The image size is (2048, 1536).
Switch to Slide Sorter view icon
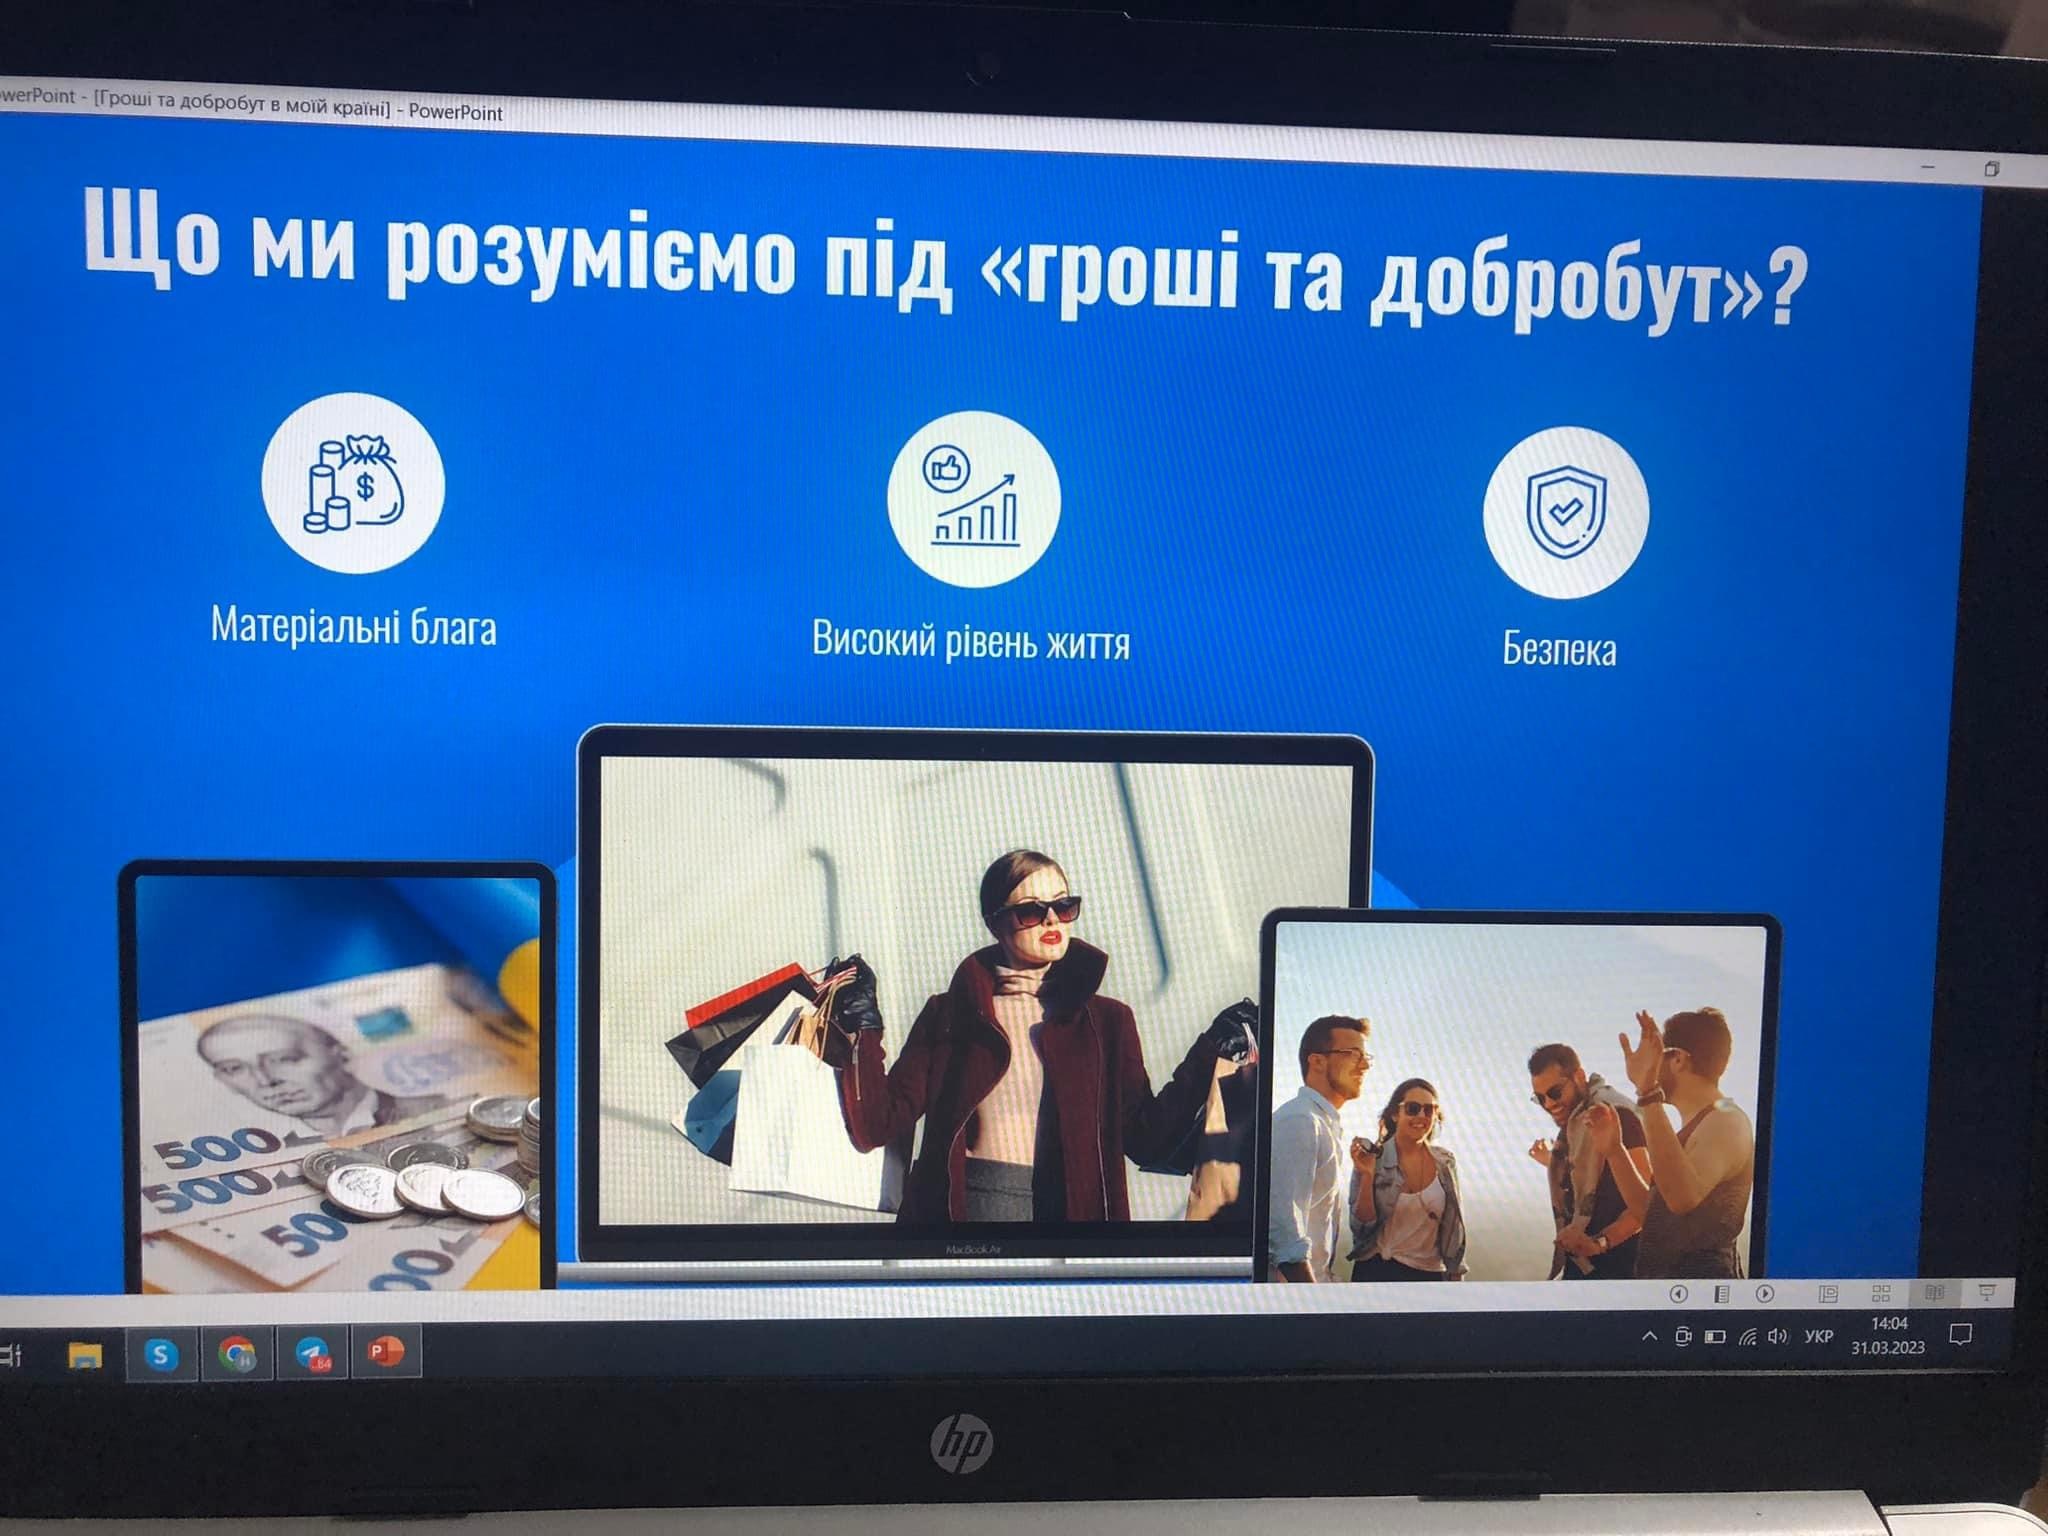pos(1881,1294)
